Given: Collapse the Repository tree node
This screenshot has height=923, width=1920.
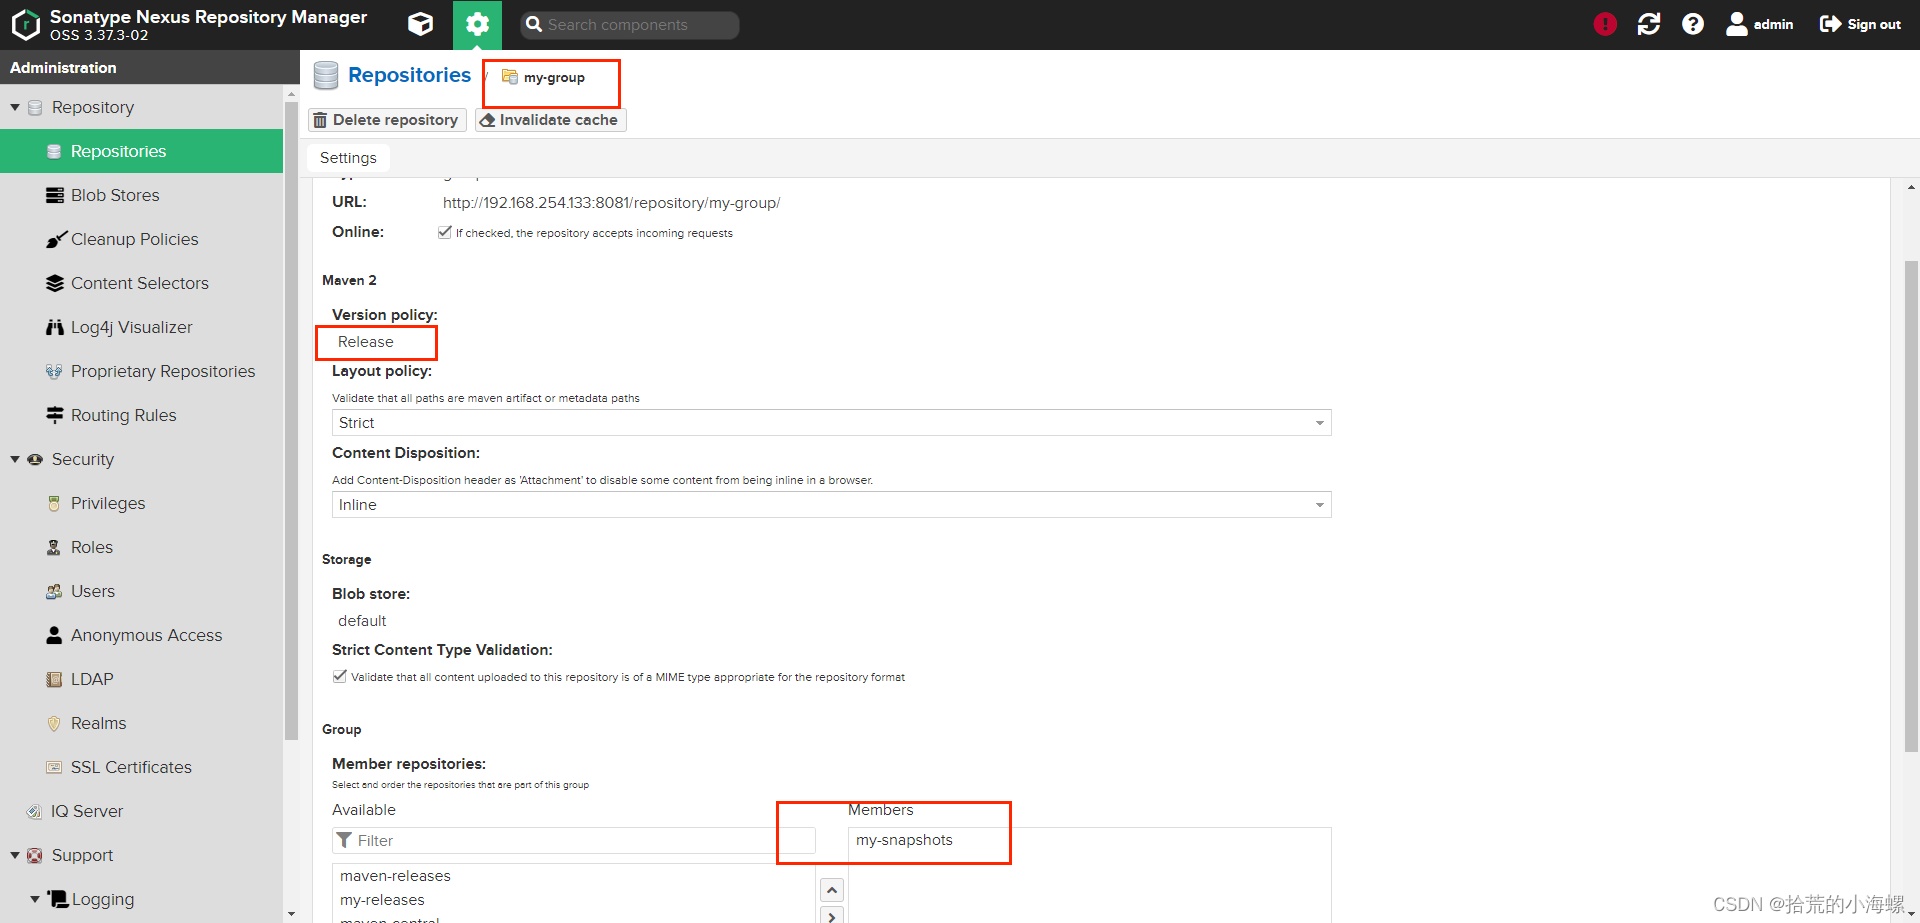Looking at the screenshot, I should [x=15, y=107].
